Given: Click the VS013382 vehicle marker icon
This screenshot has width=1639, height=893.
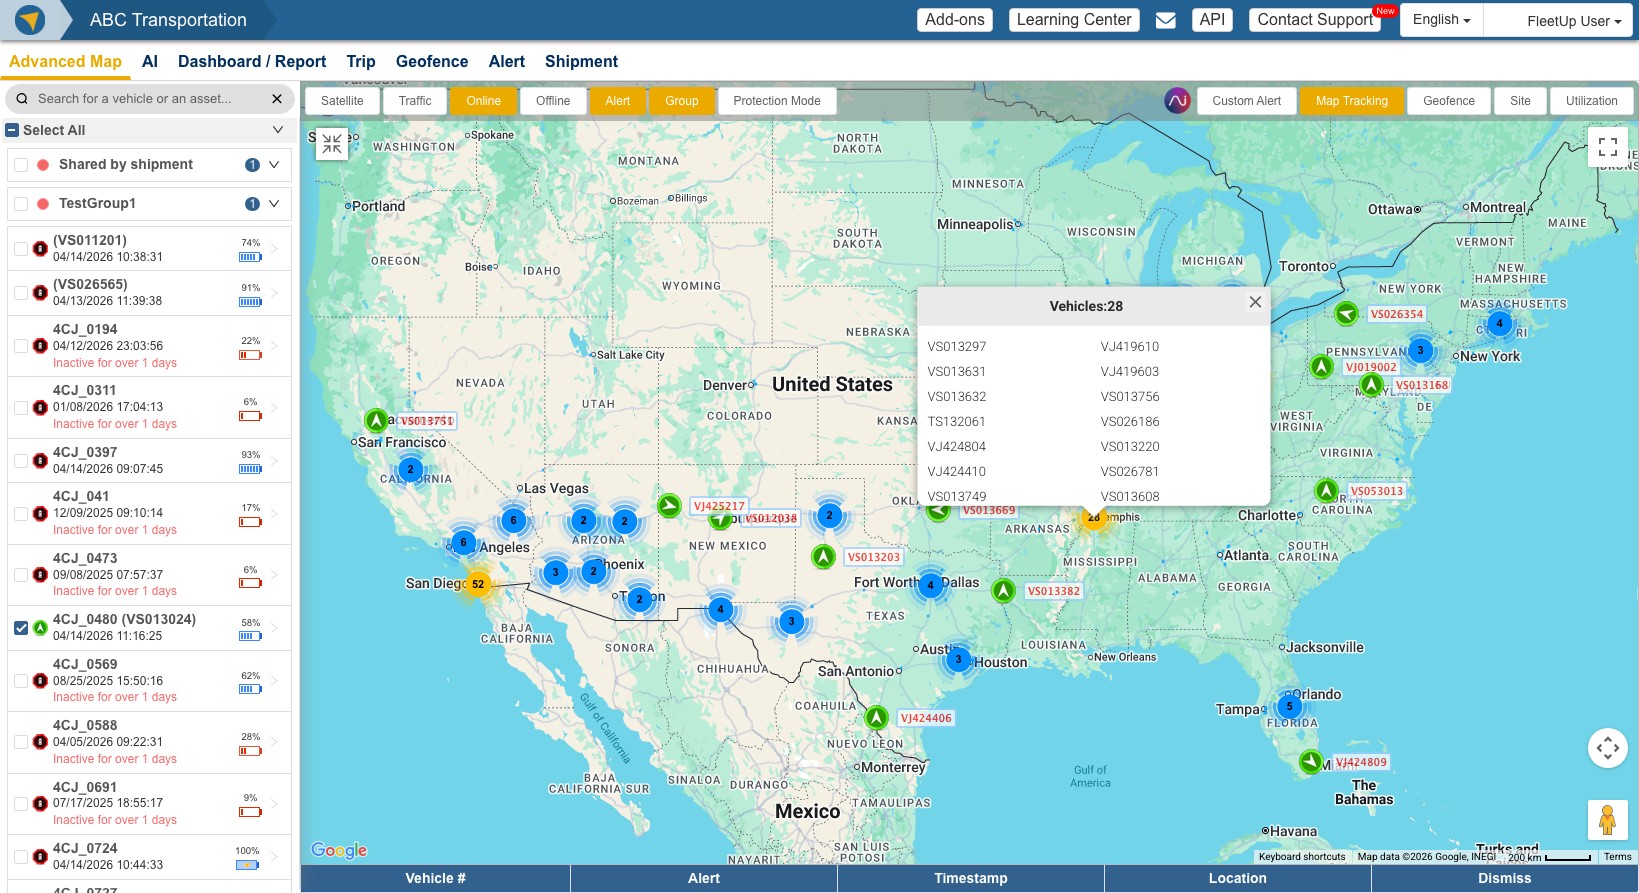Looking at the screenshot, I should (1003, 590).
